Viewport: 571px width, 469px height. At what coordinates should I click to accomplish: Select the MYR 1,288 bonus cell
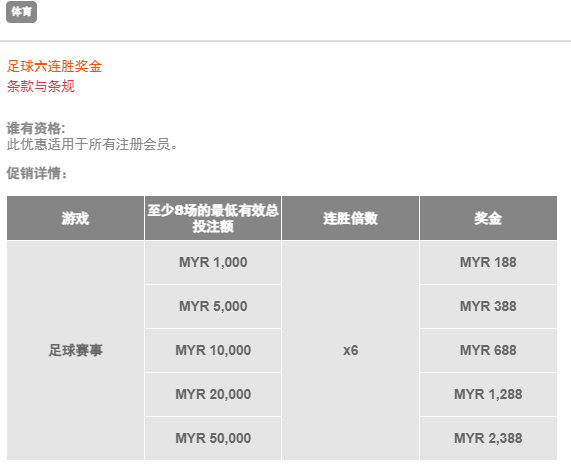tap(488, 395)
